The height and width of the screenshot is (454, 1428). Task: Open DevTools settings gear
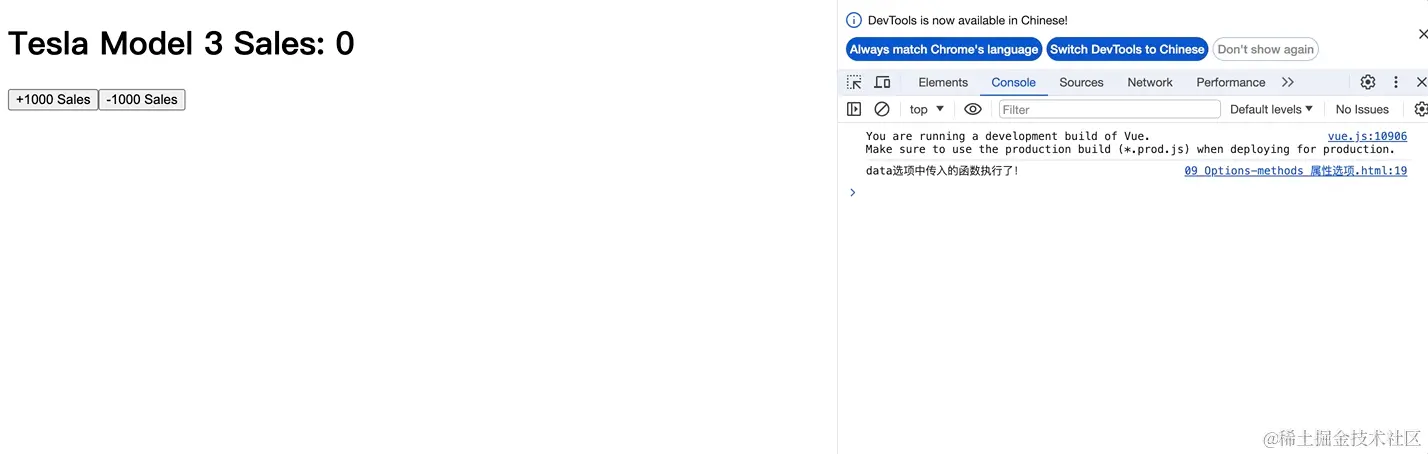coord(1367,82)
